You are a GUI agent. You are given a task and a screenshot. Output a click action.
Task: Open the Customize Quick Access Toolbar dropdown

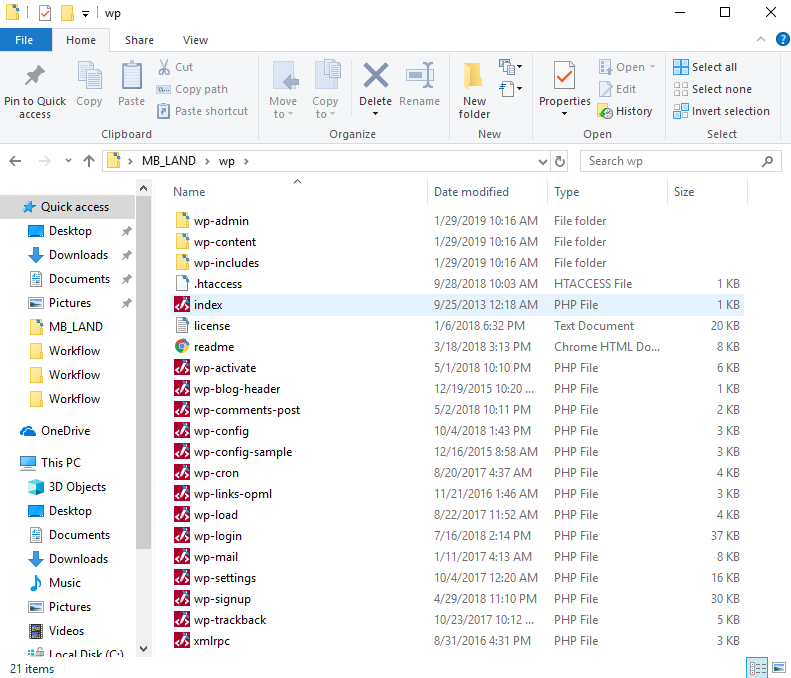point(86,14)
